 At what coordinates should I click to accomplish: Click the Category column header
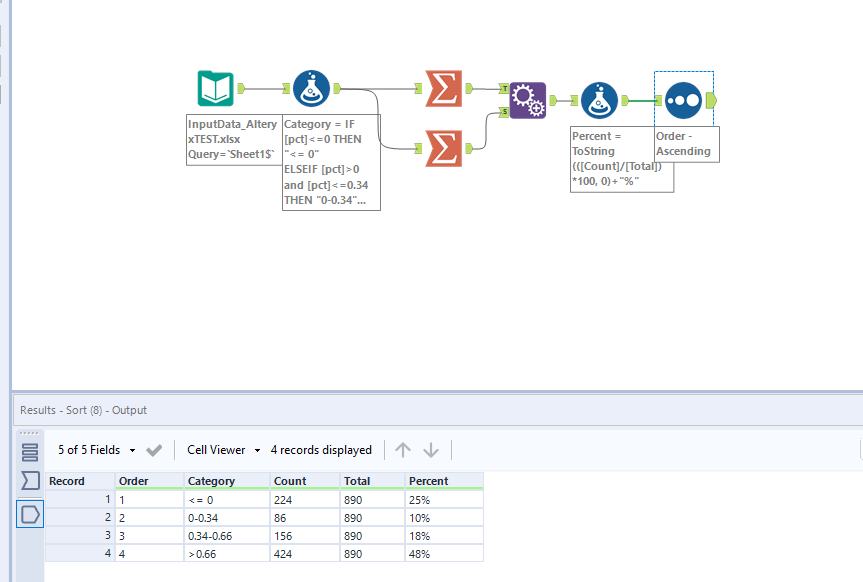pyautogui.click(x=212, y=481)
